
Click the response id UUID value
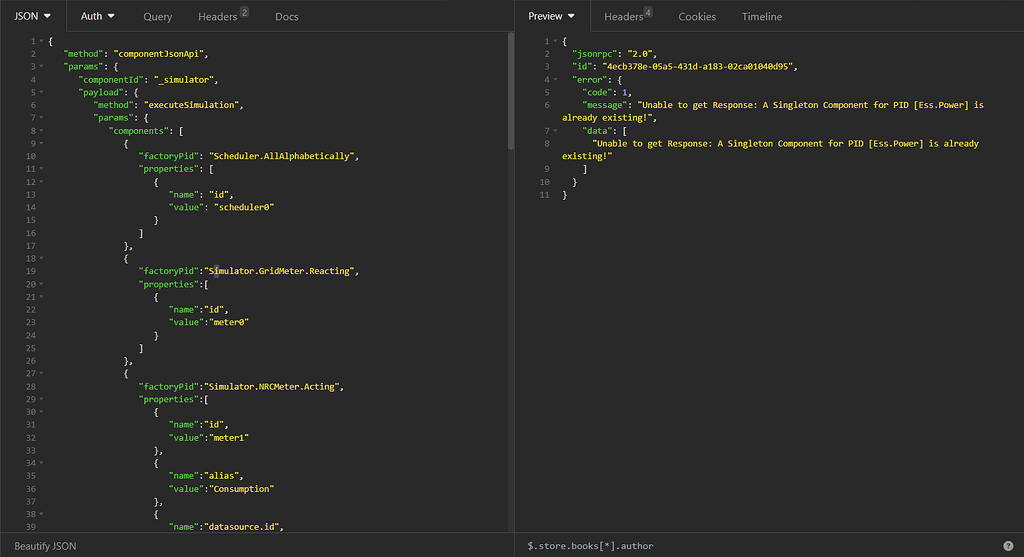pos(697,67)
